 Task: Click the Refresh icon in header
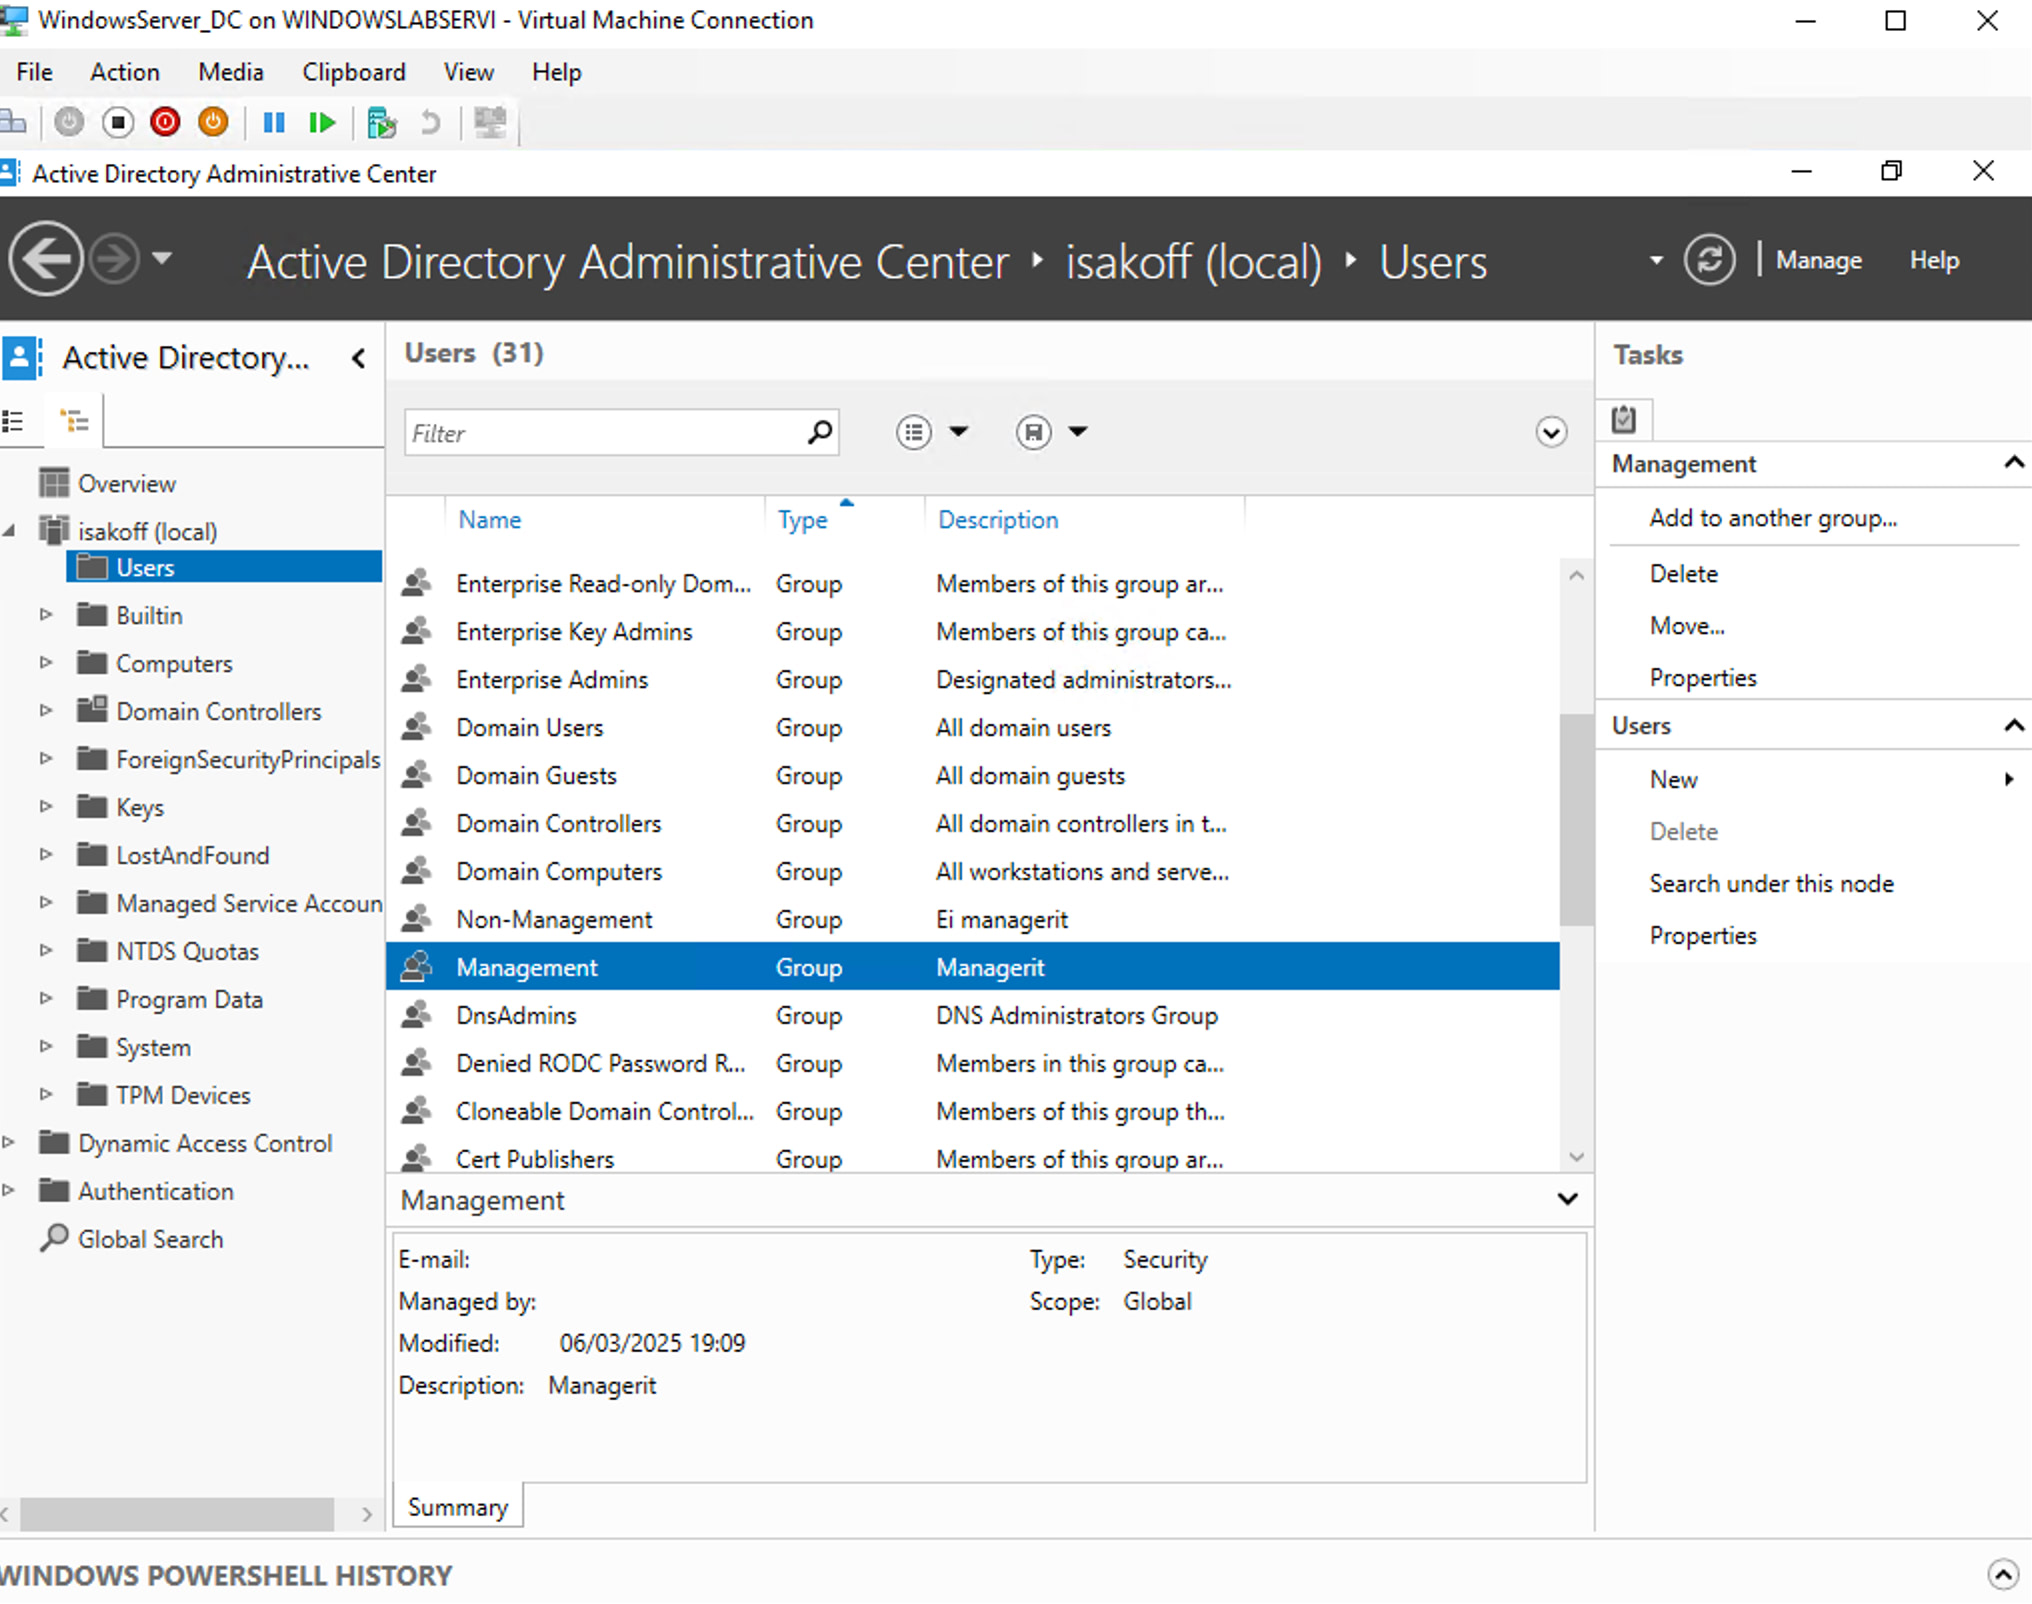pos(1709,260)
